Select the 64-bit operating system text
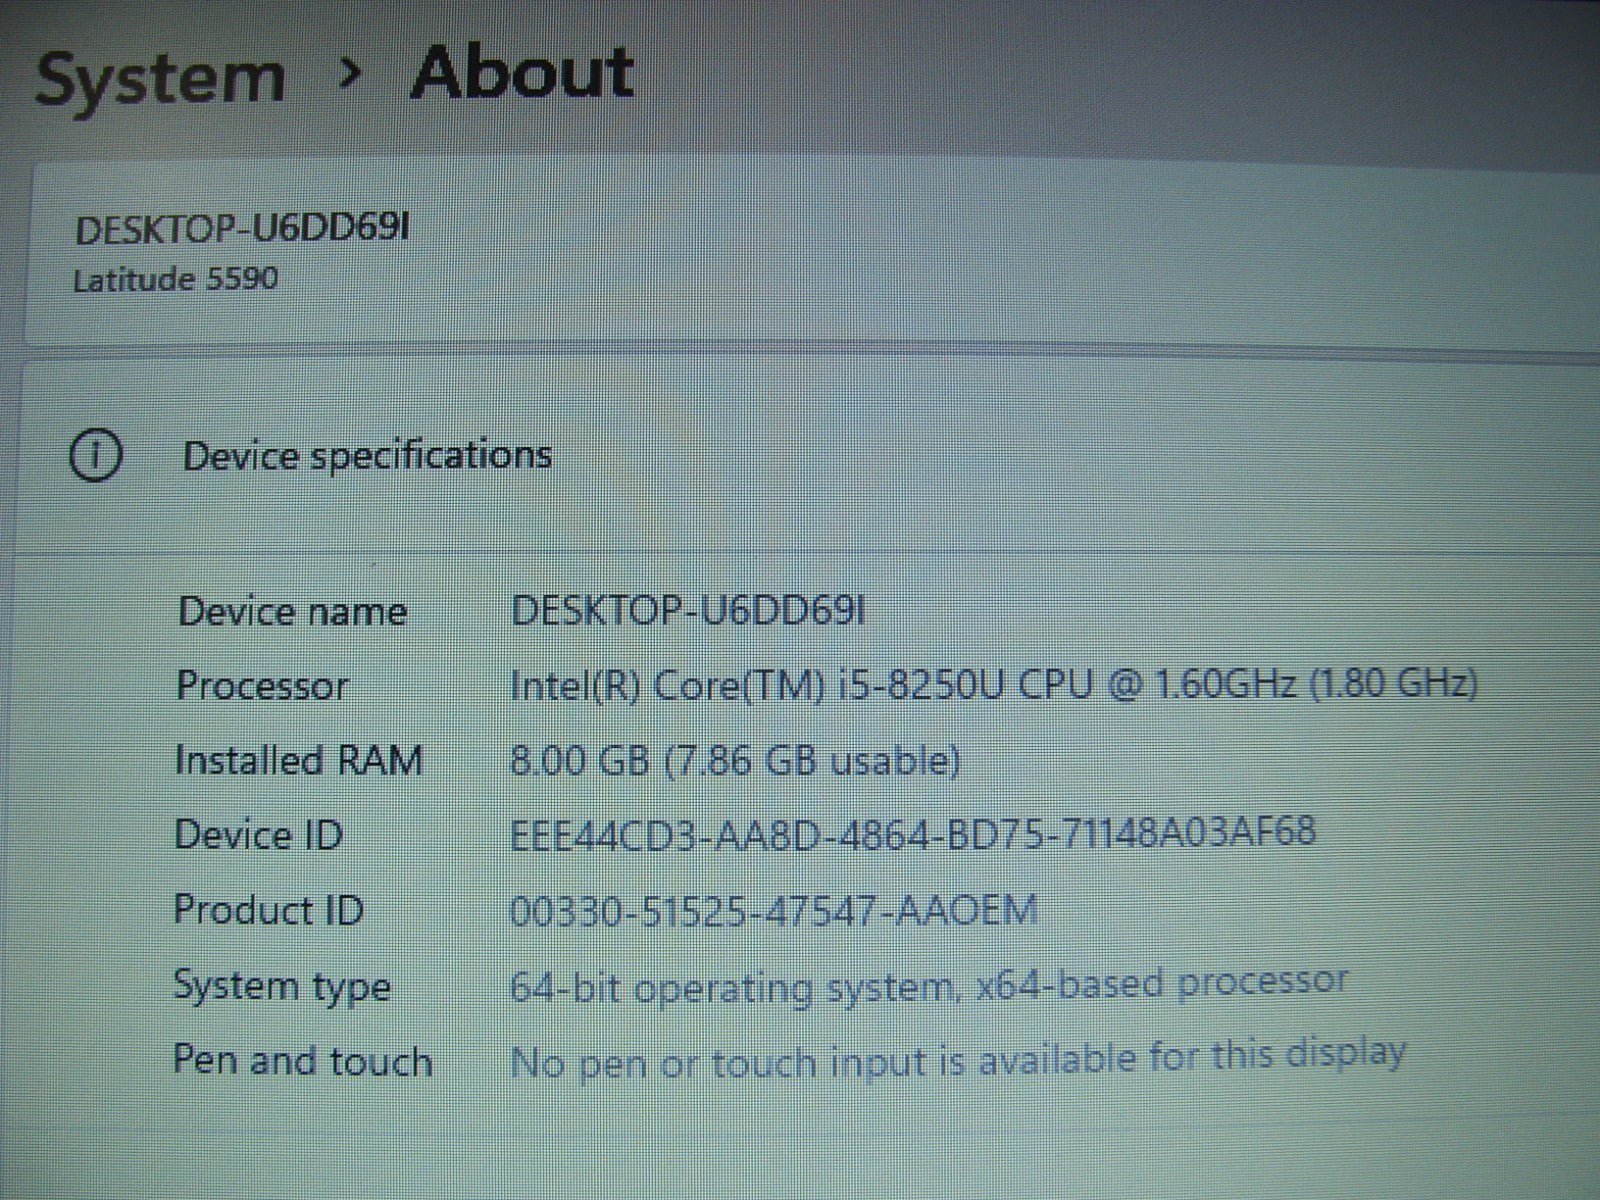1600x1200 pixels. click(x=928, y=985)
